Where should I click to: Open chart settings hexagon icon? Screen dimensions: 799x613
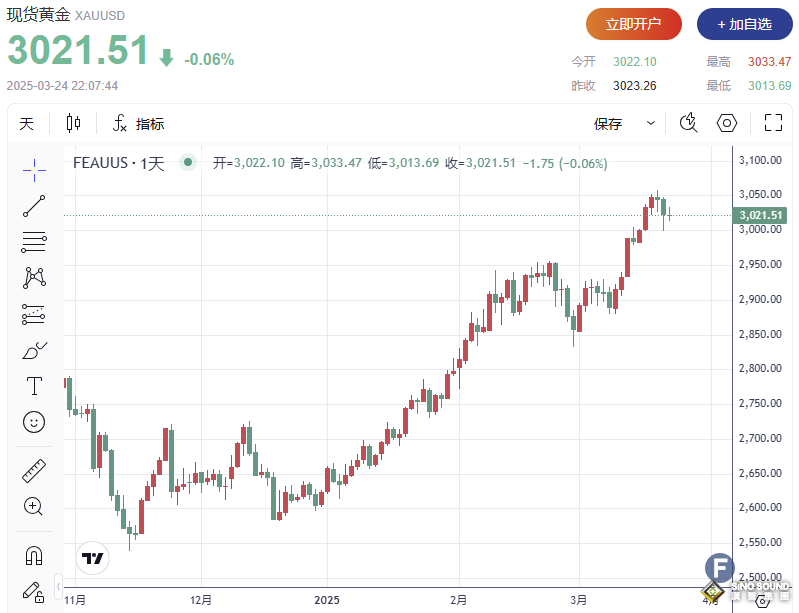(x=728, y=123)
